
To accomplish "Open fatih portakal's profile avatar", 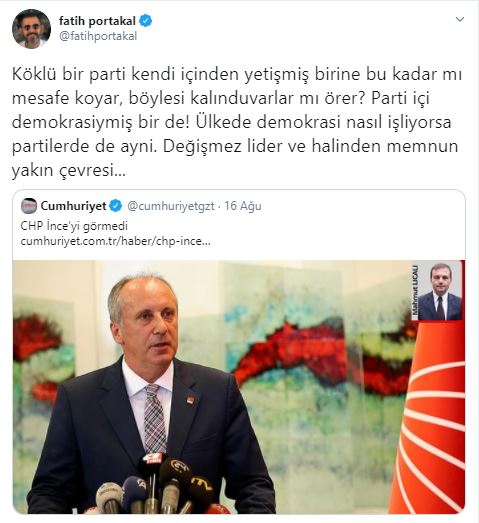I will coord(31,28).
